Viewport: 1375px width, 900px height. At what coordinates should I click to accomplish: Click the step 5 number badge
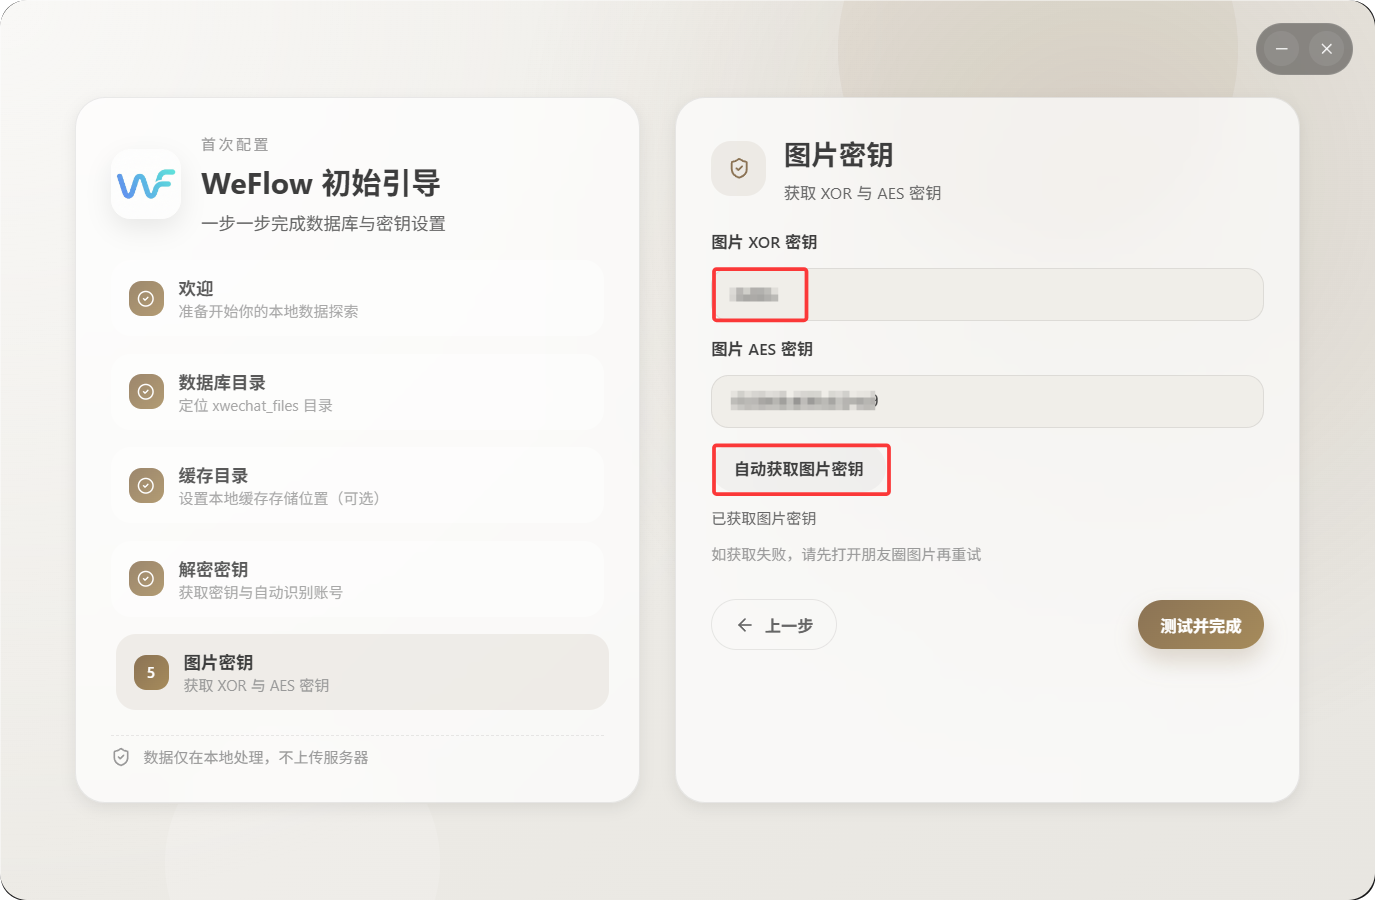[x=151, y=672]
